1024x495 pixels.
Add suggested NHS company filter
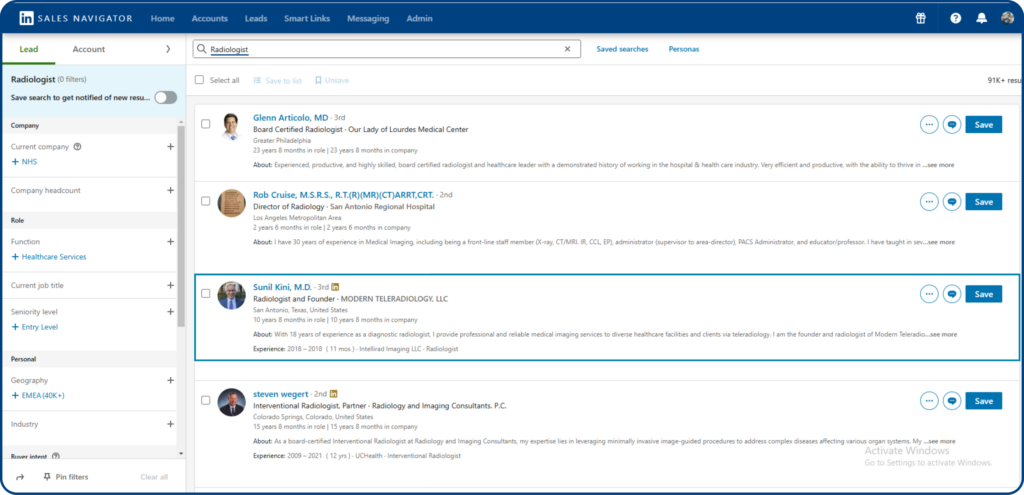tap(25, 161)
